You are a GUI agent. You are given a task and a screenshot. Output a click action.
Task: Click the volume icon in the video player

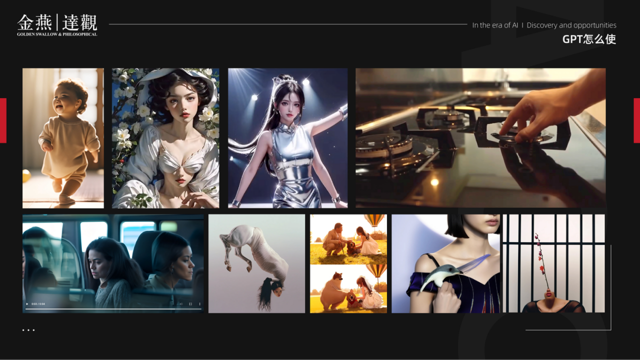tap(181, 304)
